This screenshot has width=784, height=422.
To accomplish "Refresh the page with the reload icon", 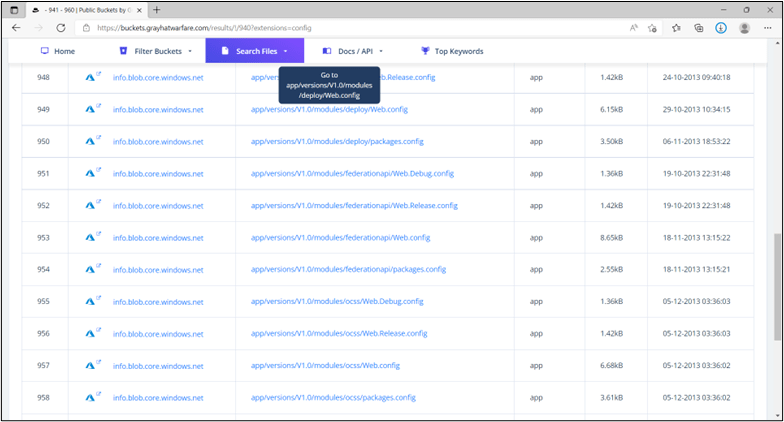I will coord(61,28).
